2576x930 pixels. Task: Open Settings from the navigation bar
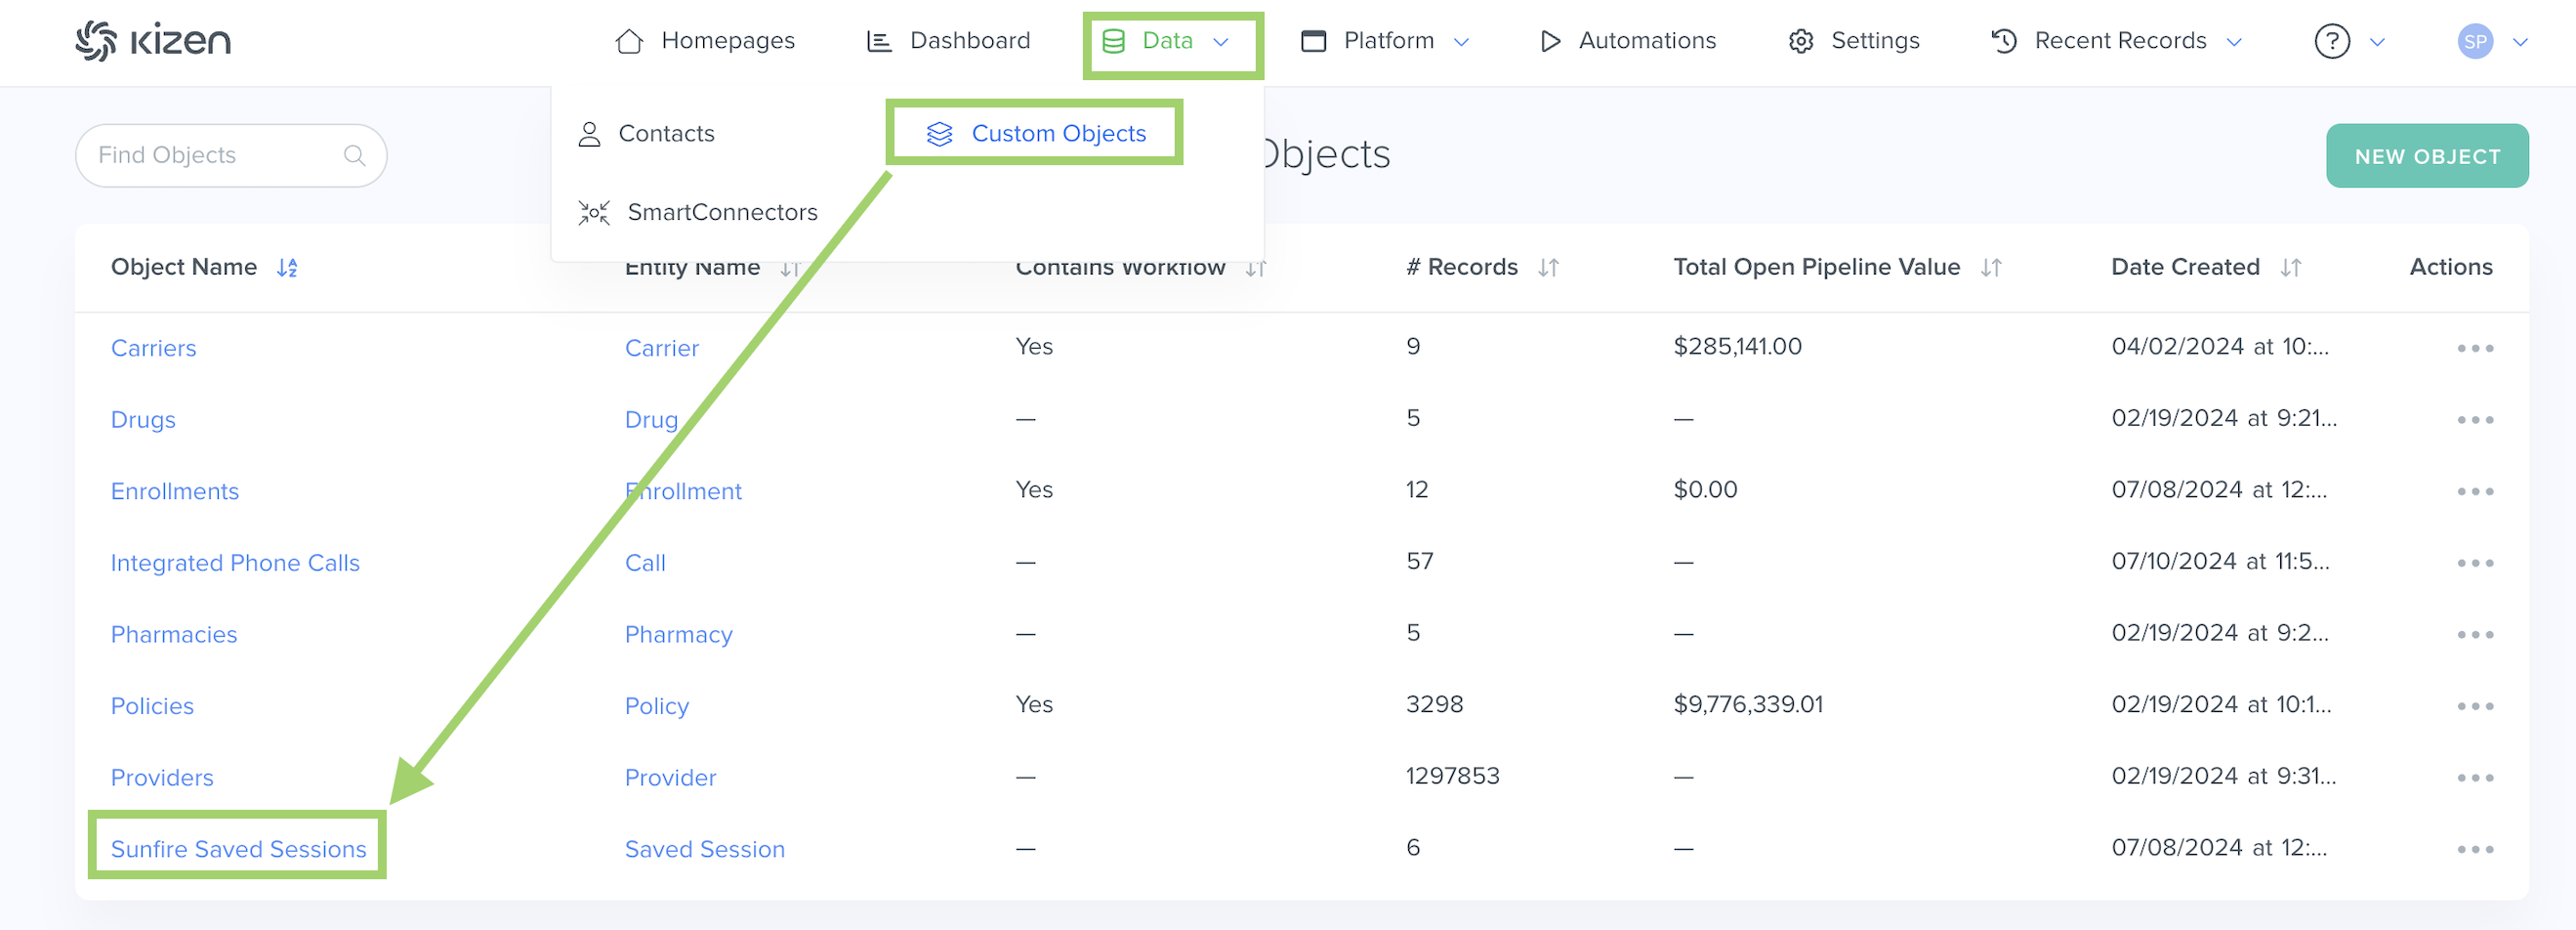click(x=1854, y=41)
